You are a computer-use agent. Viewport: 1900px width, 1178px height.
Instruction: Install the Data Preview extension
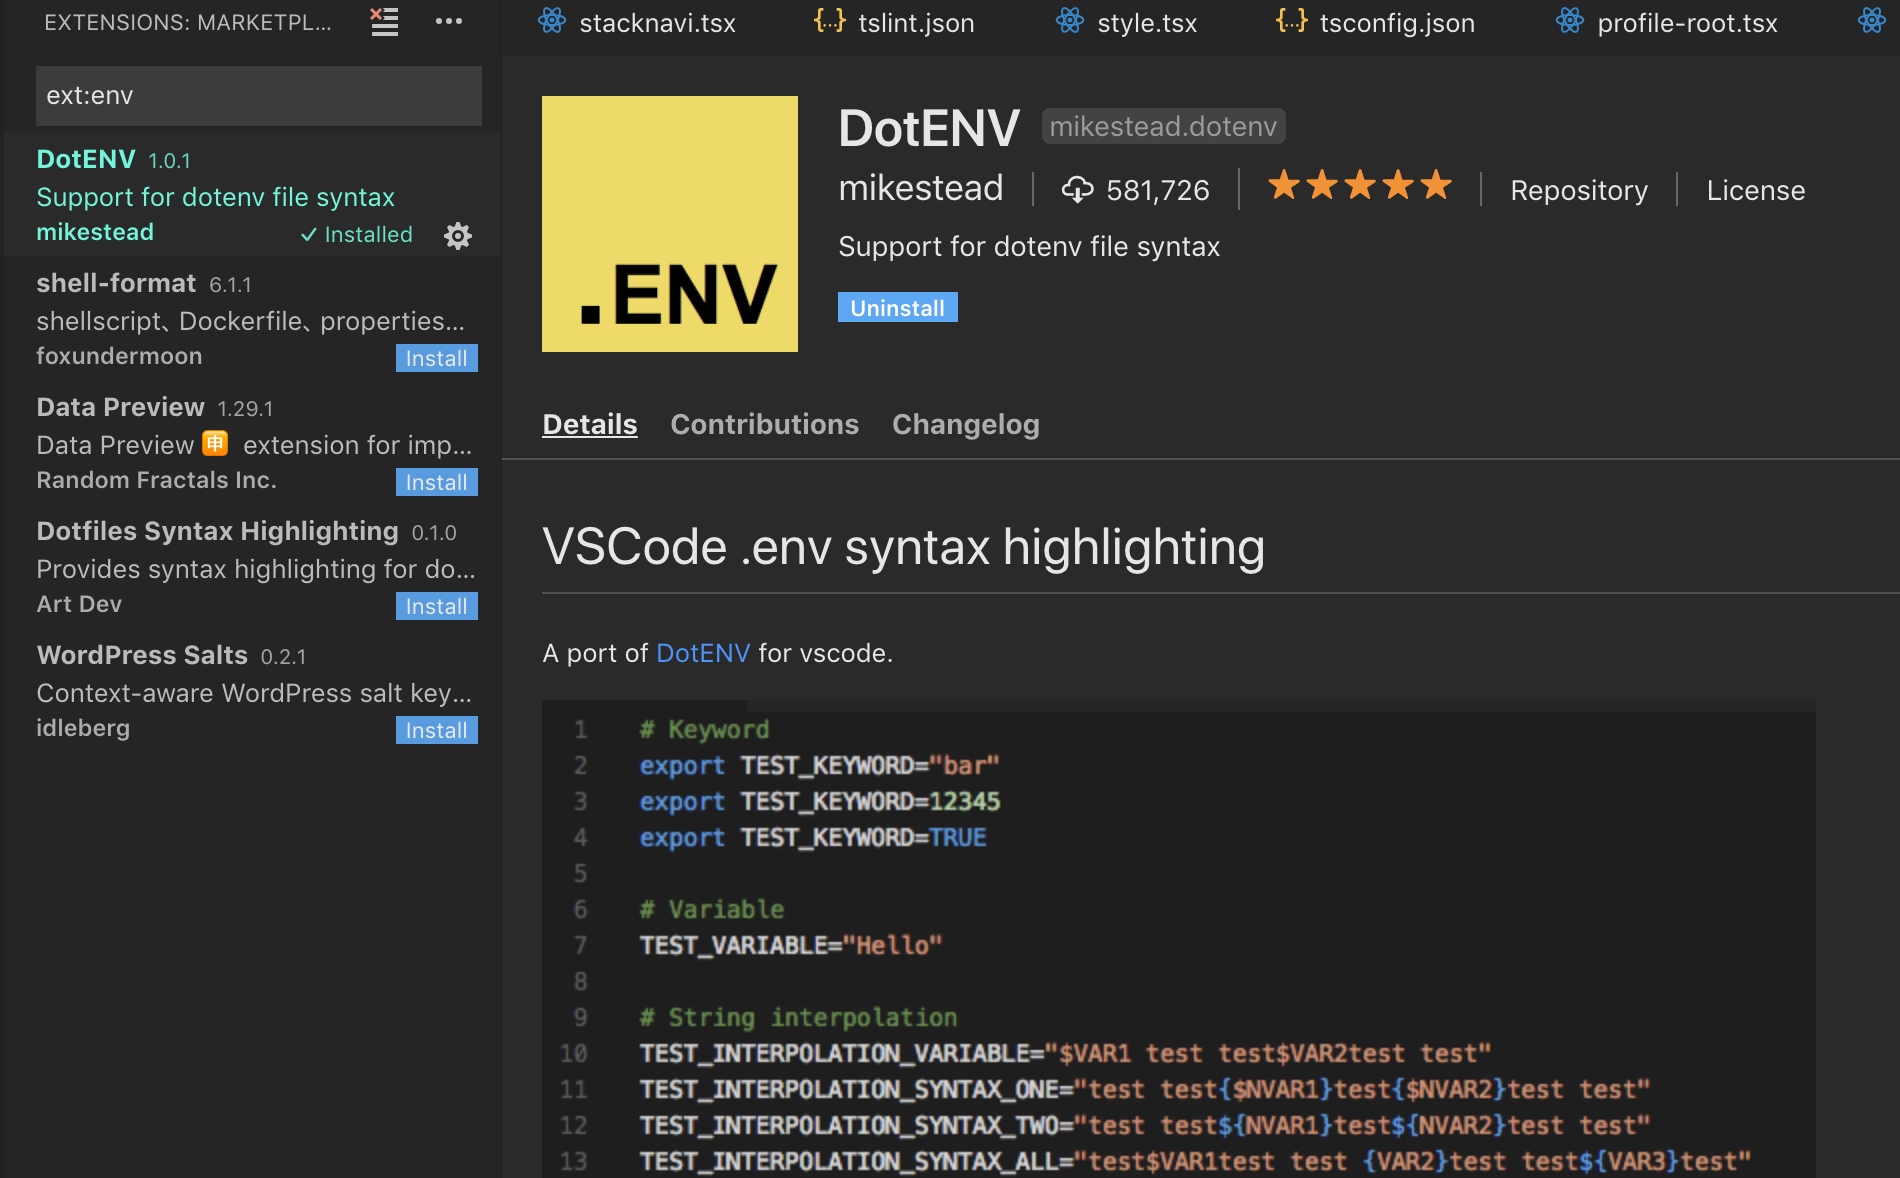click(x=437, y=482)
